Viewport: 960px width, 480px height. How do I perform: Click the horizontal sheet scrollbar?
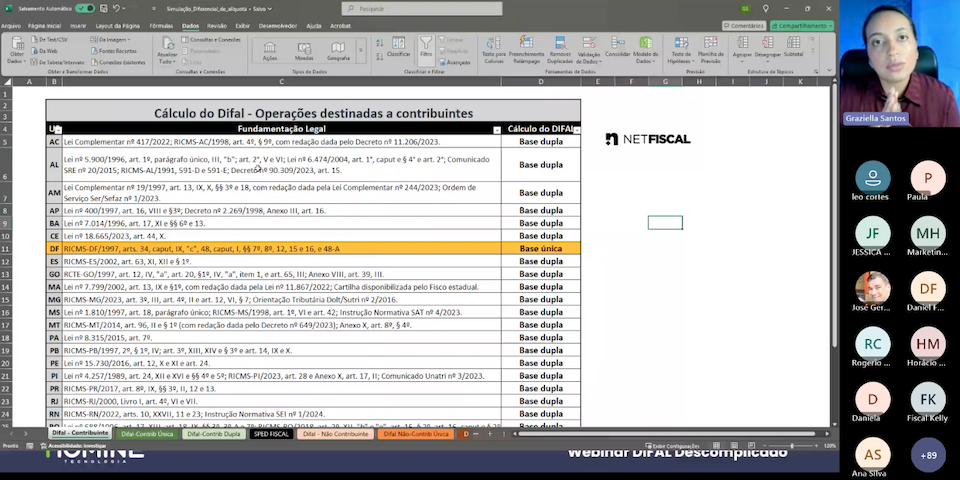point(667,434)
